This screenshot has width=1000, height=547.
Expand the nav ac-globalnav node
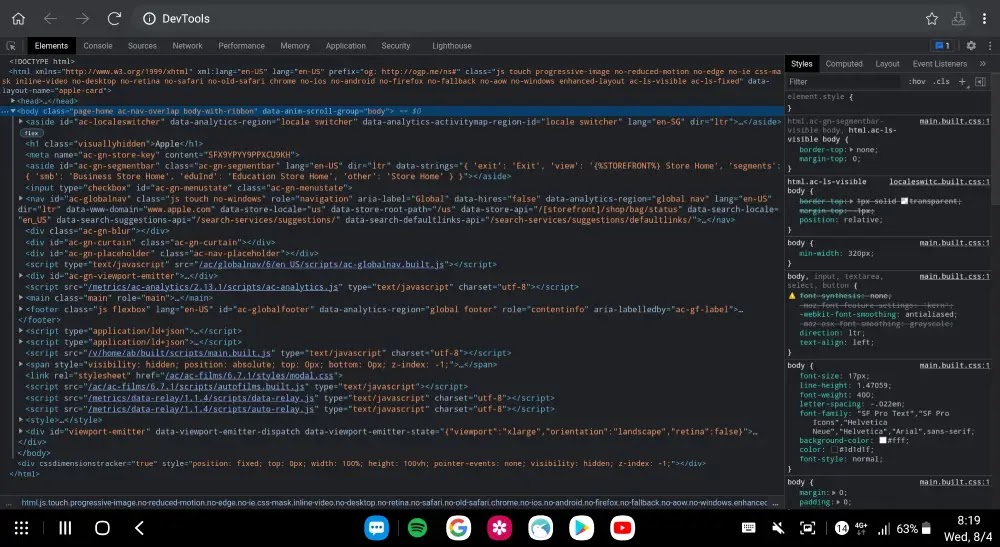(21, 198)
